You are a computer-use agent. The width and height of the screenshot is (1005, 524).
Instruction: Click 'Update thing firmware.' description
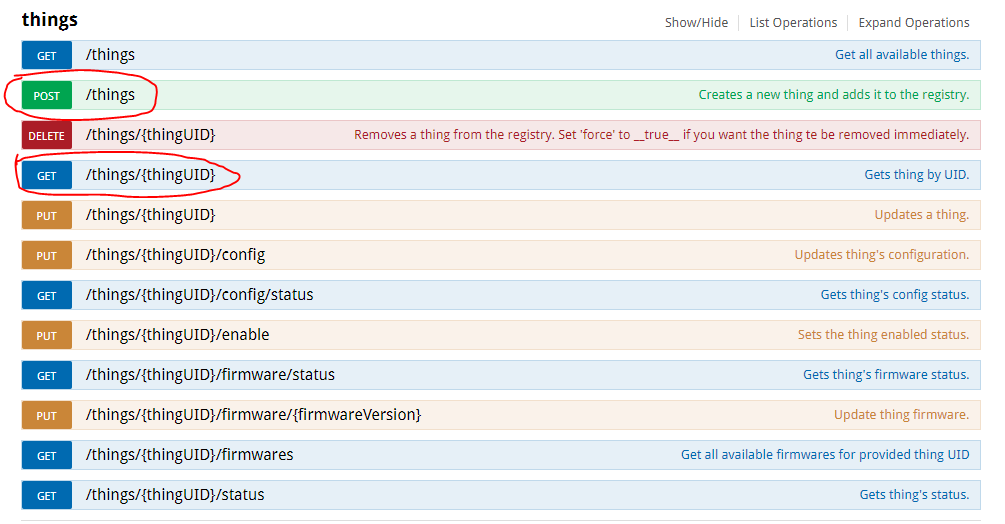point(901,415)
